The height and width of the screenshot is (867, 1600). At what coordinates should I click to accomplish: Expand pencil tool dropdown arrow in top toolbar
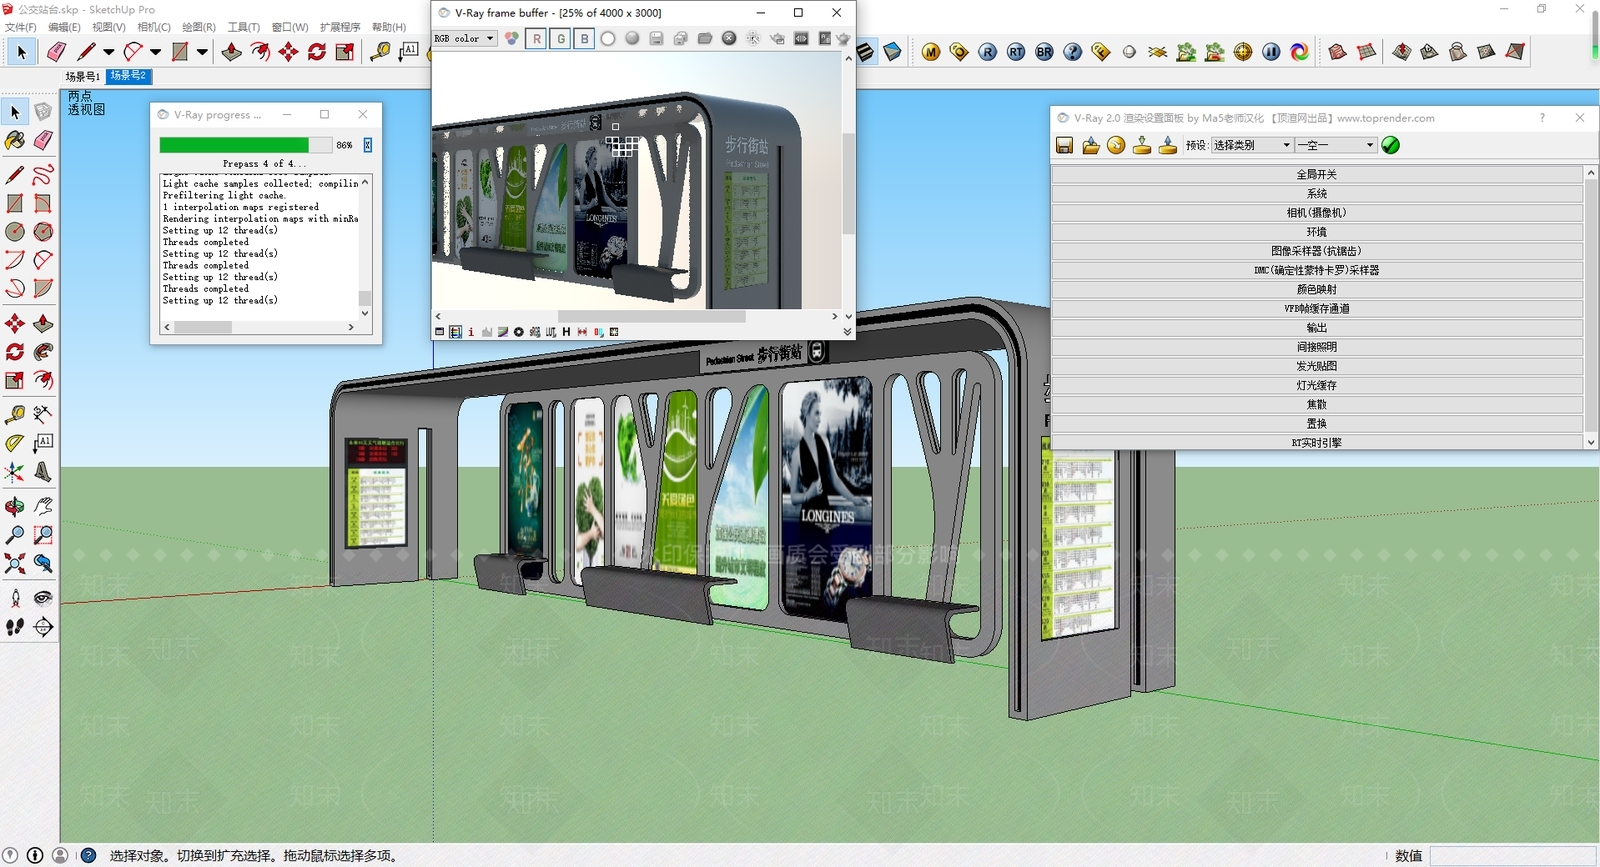coord(109,51)
